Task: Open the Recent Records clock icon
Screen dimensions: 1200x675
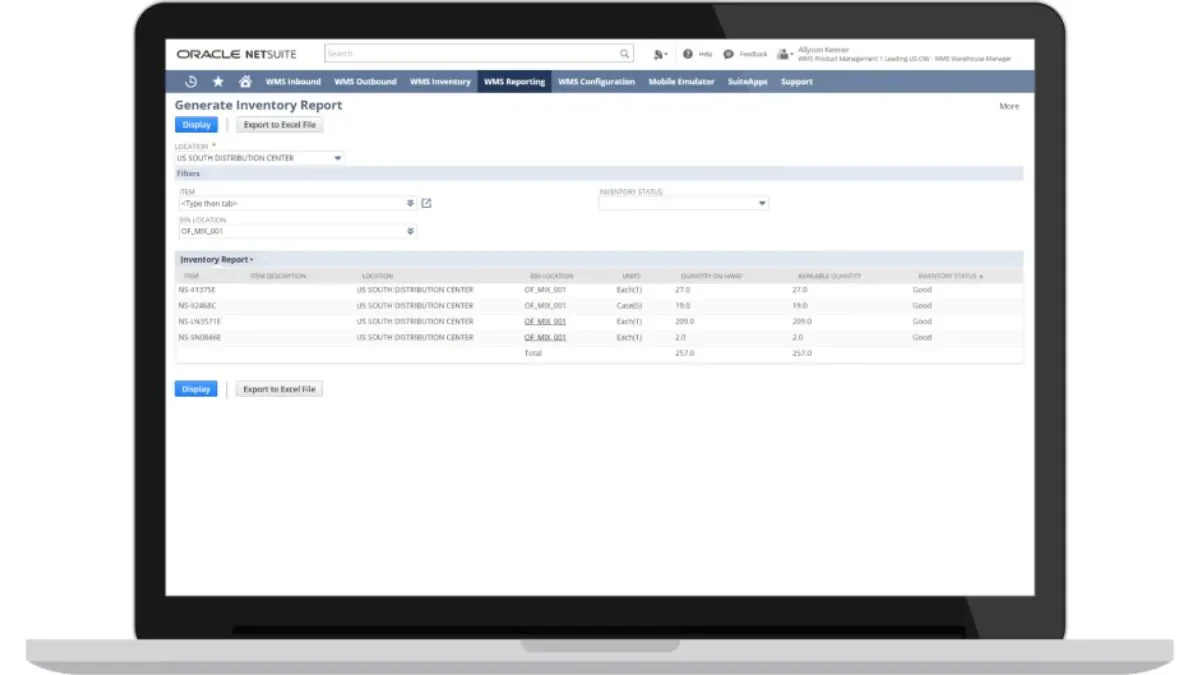Action: pyautogui.click(x=191, y=82)
